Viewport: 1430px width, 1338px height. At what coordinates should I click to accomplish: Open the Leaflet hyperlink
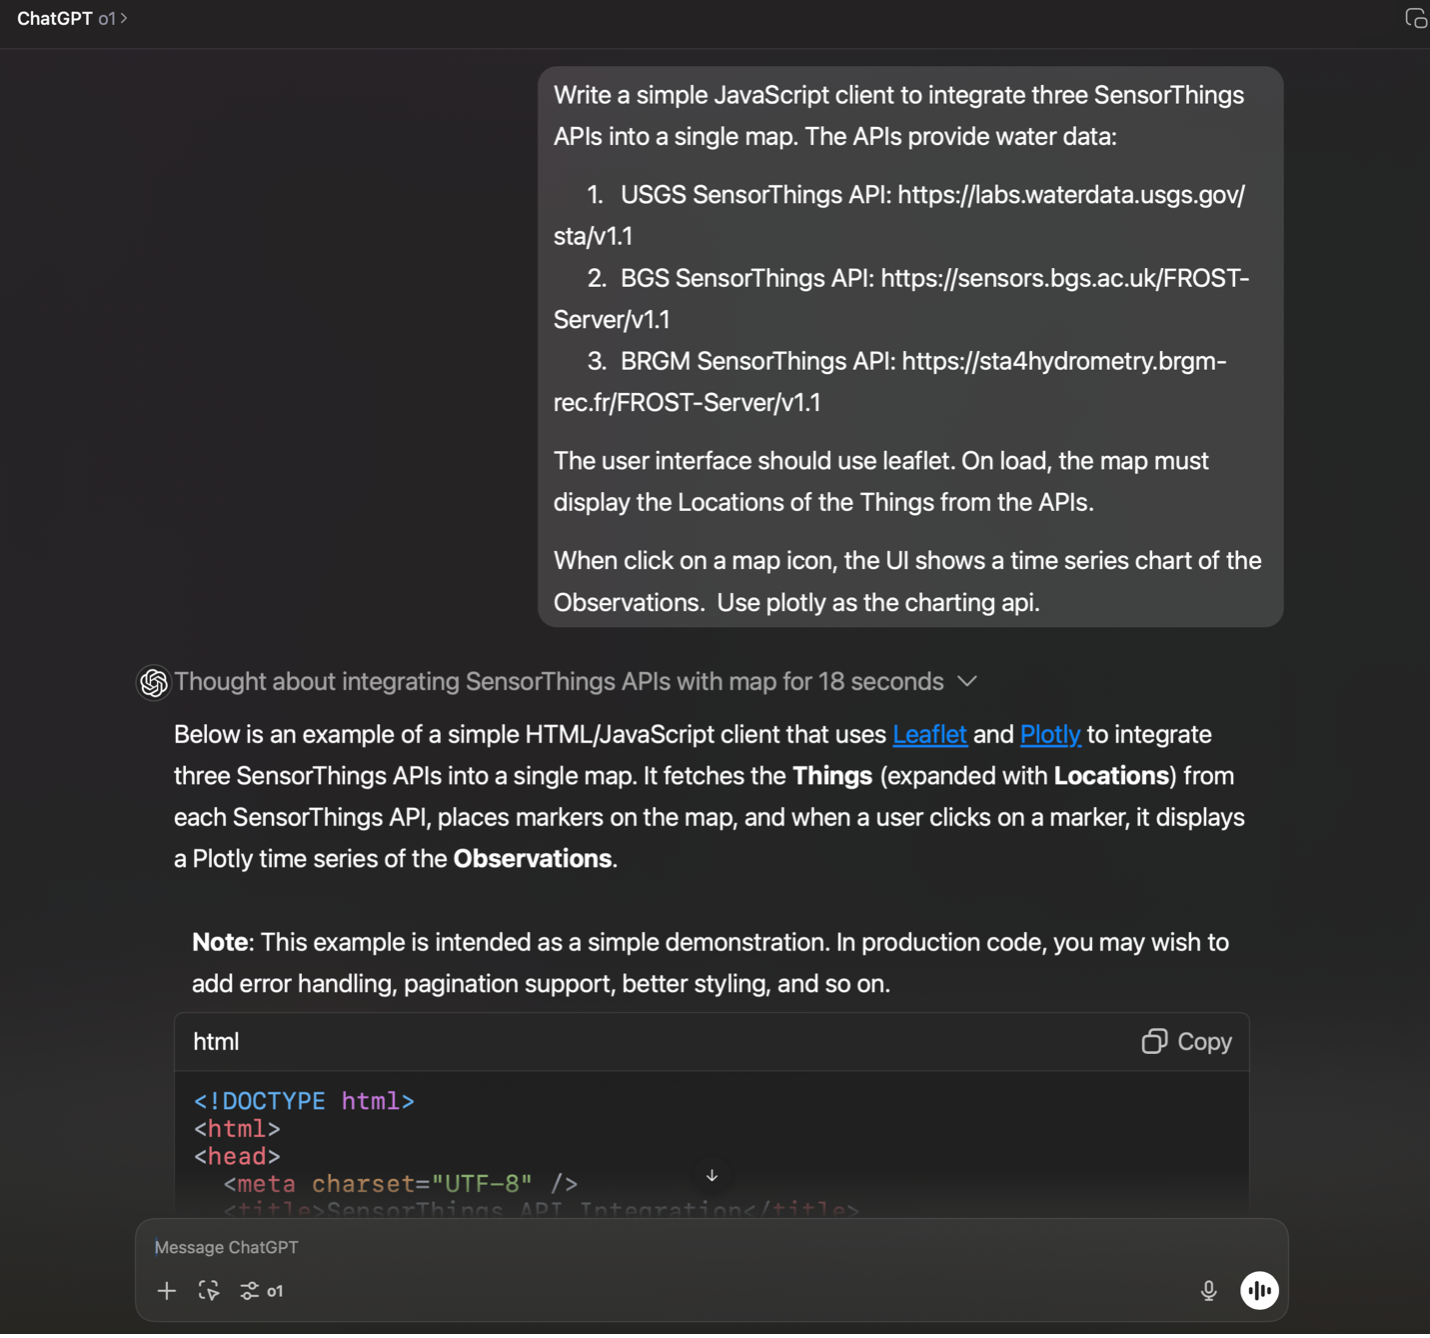929,734
